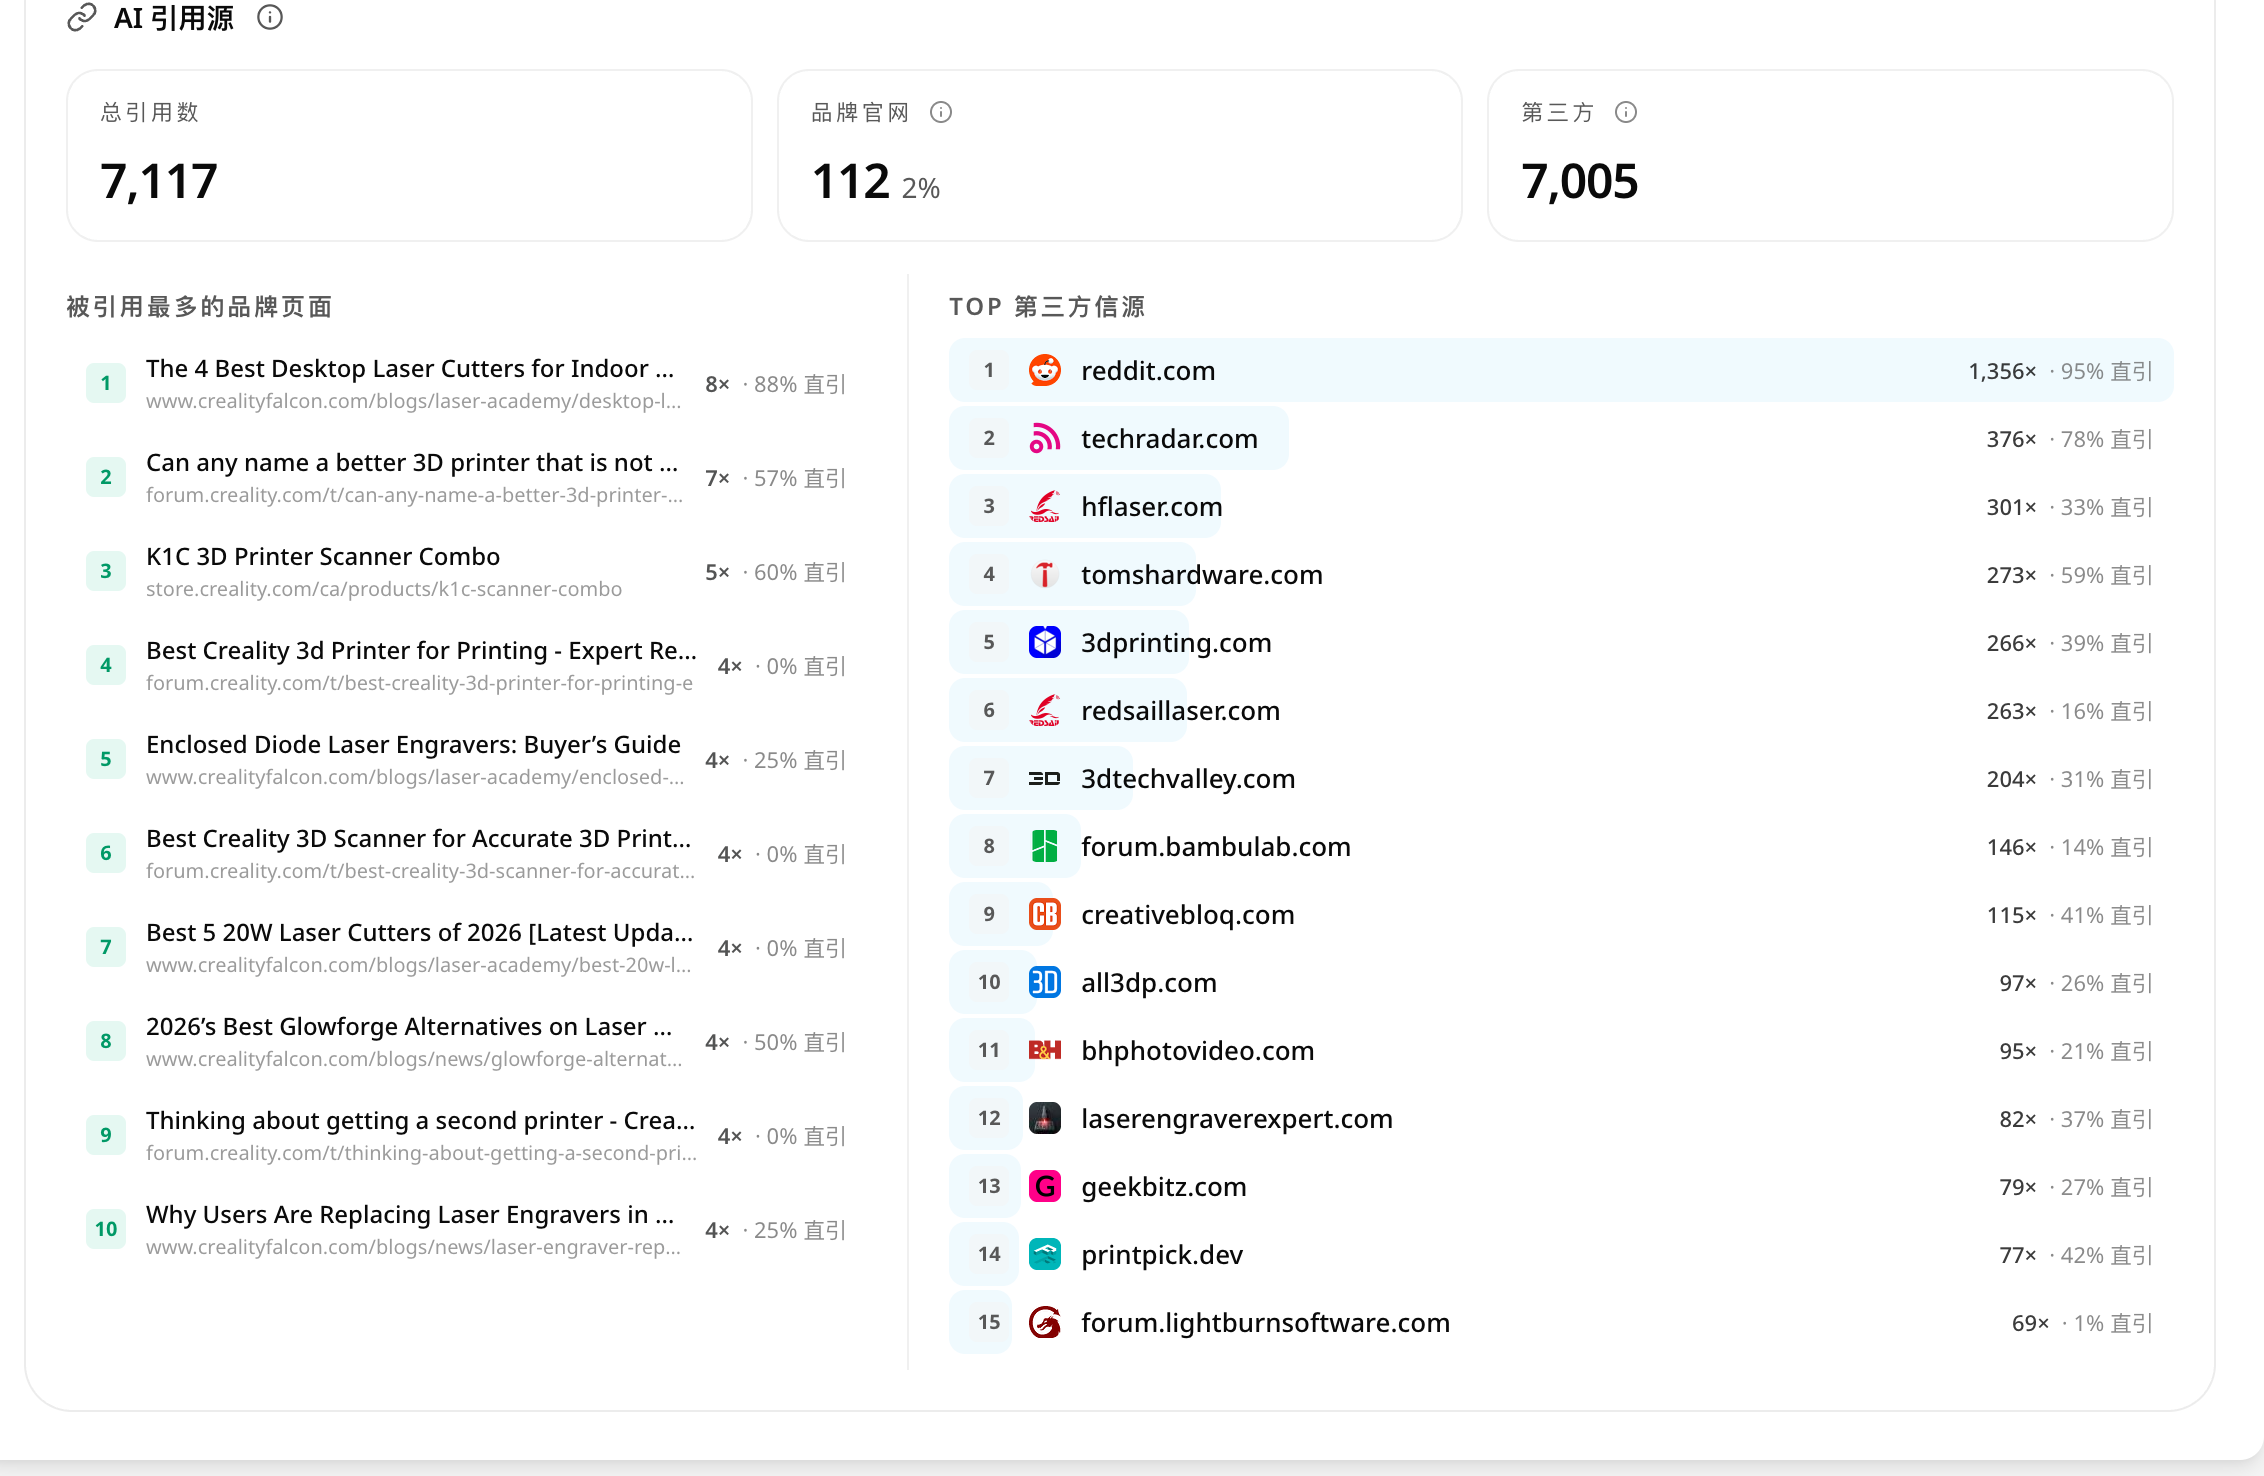Image resolution: width=2264 pixels, height=1476 pixels.
Task: Open 2026's Best Glowforge Alternatives article
Action: [409, 1027]
